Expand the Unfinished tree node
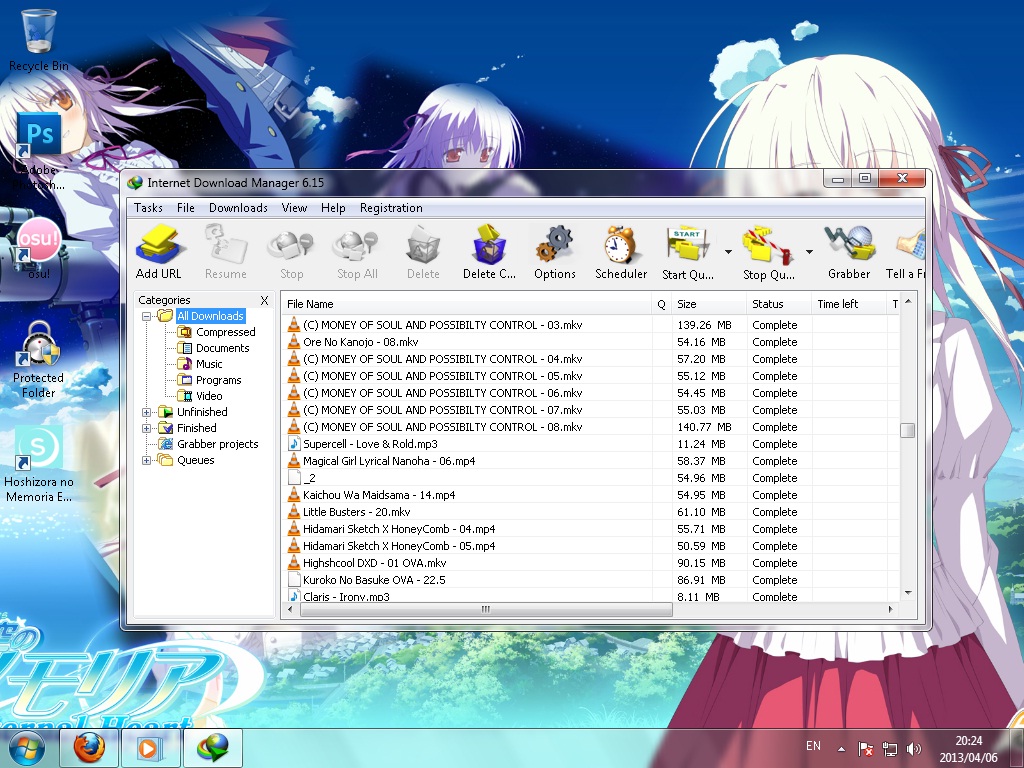 tap(146, 412)
